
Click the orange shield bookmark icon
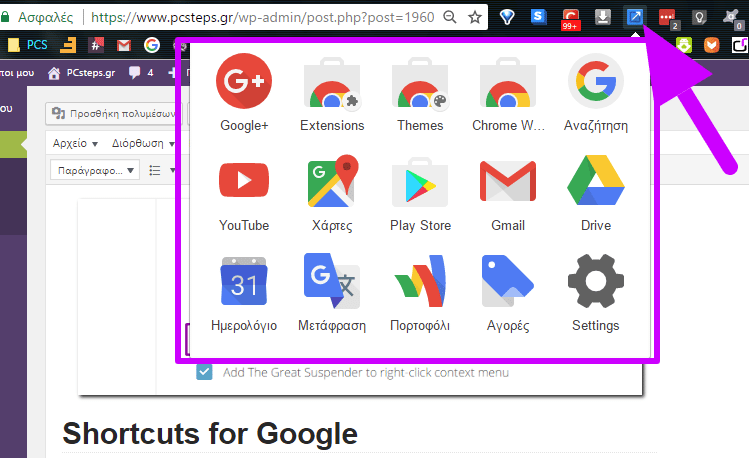[711, 45]
